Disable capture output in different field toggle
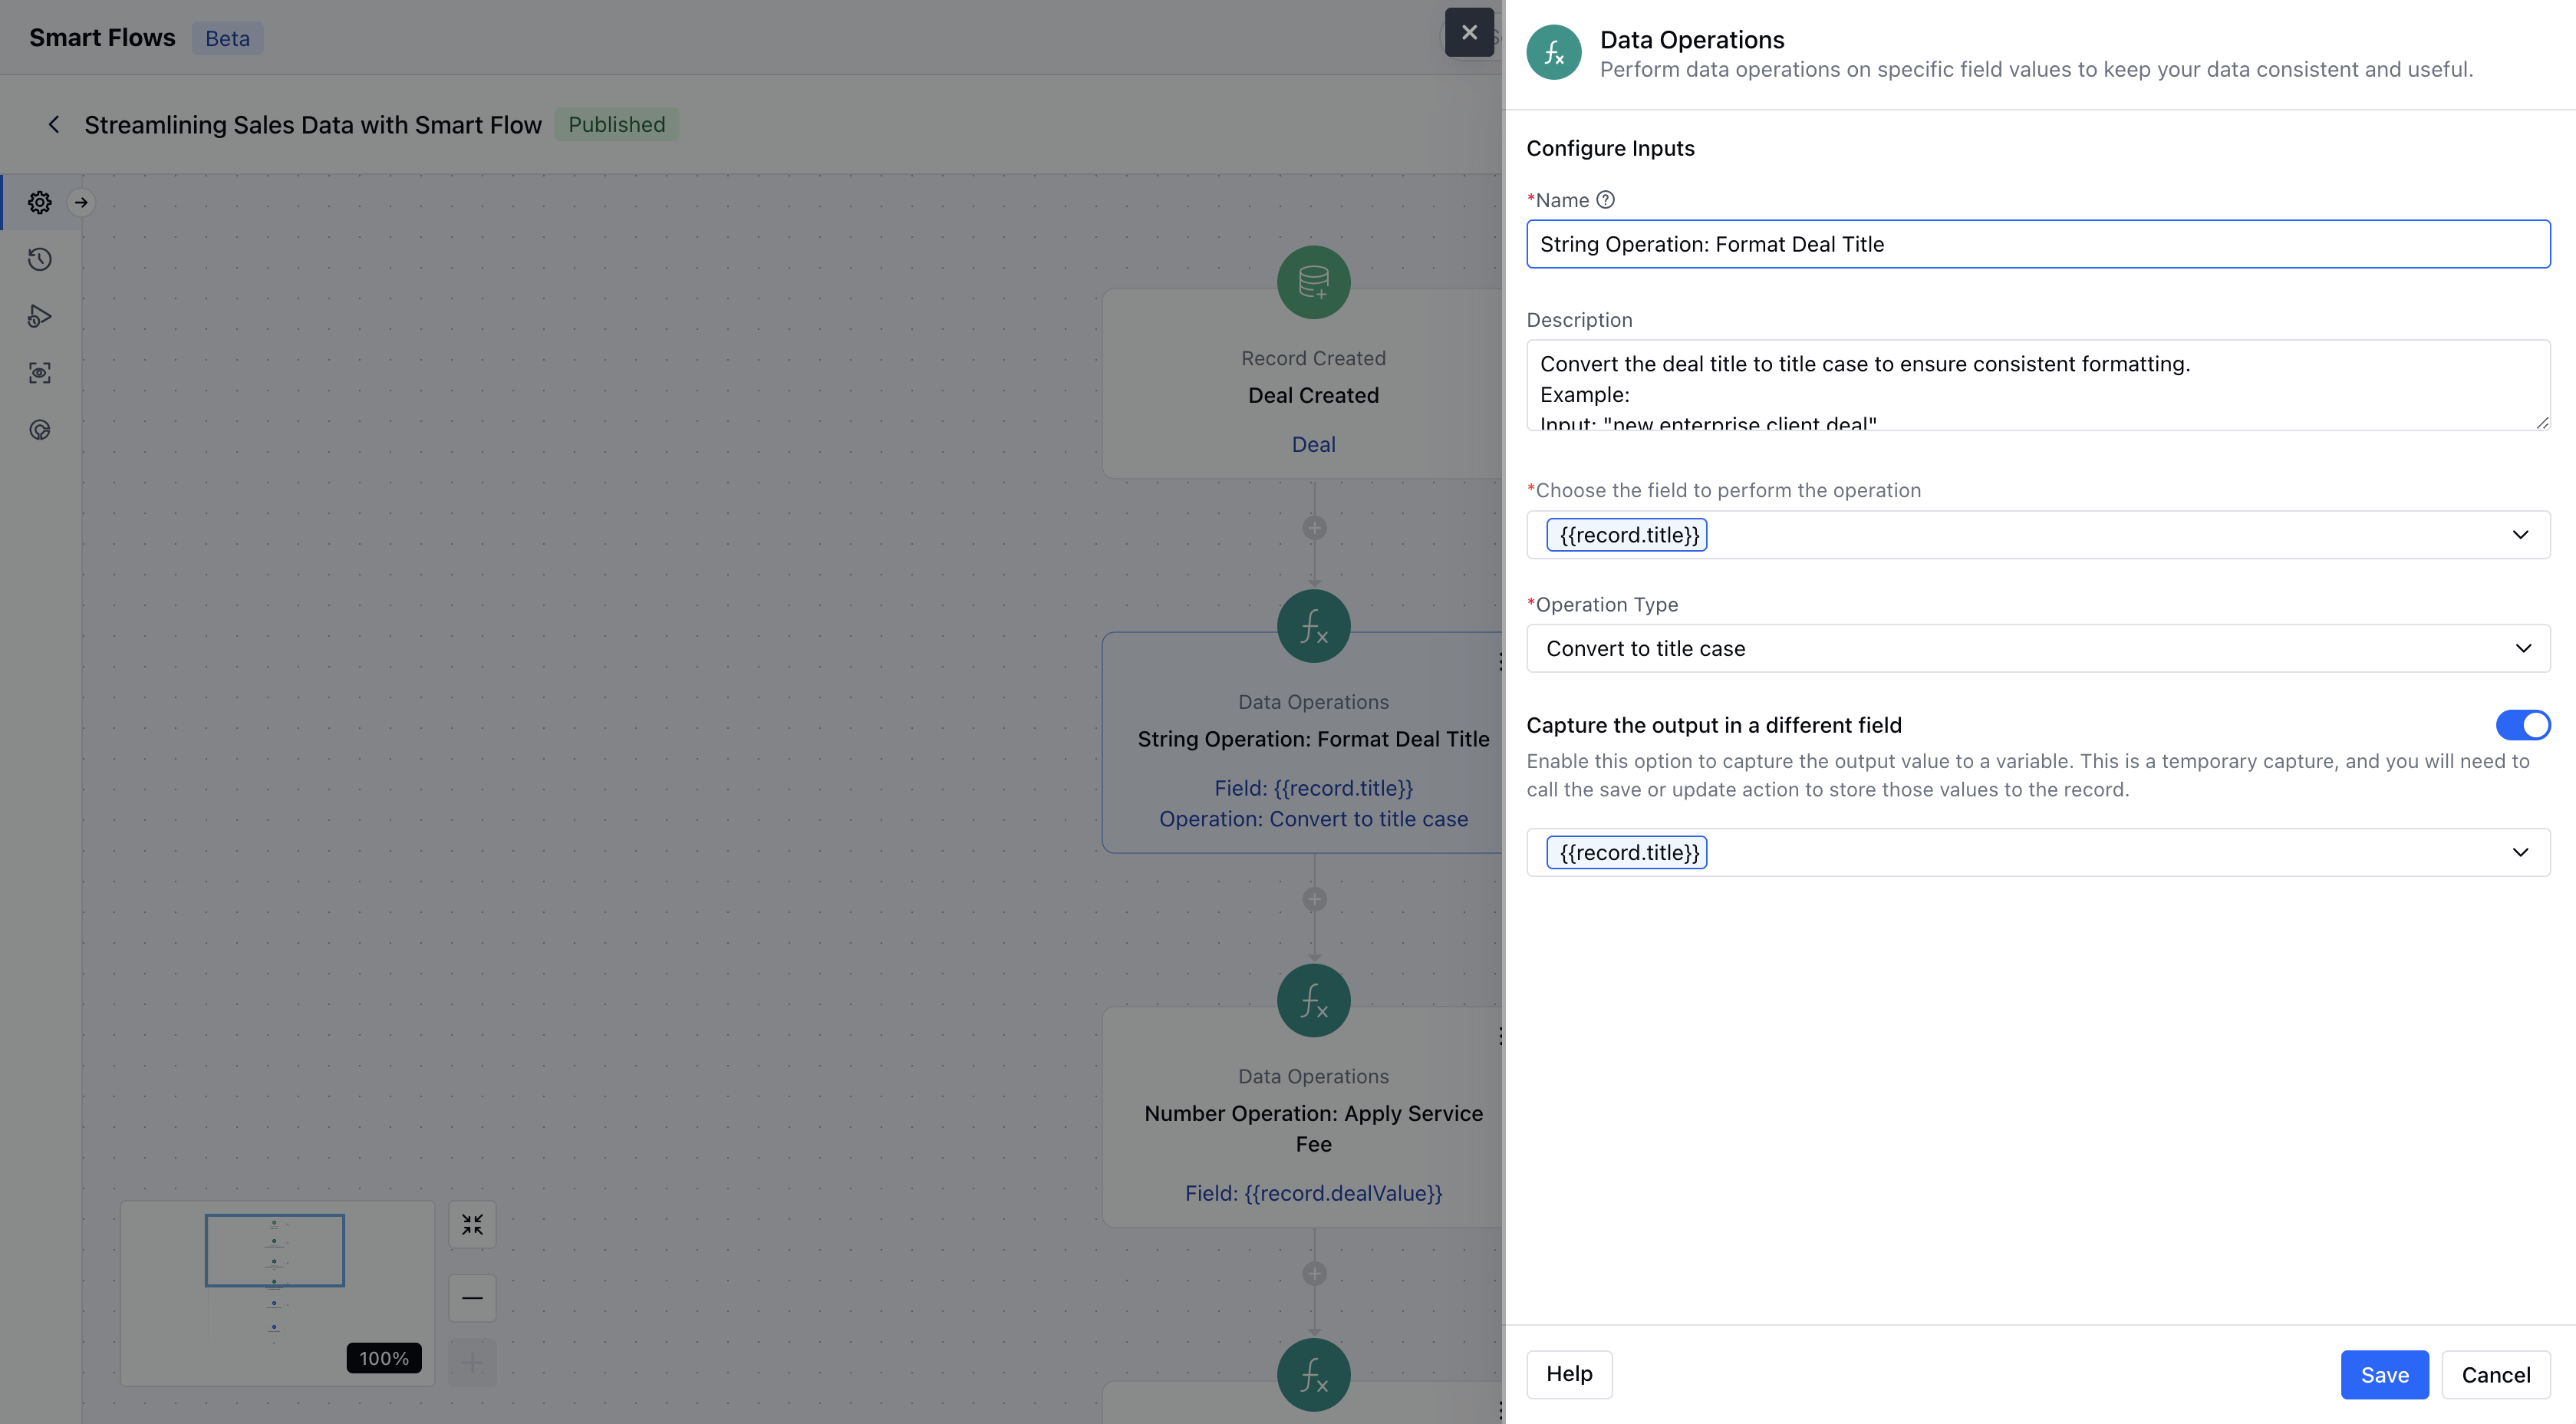 click(2522, 725)
